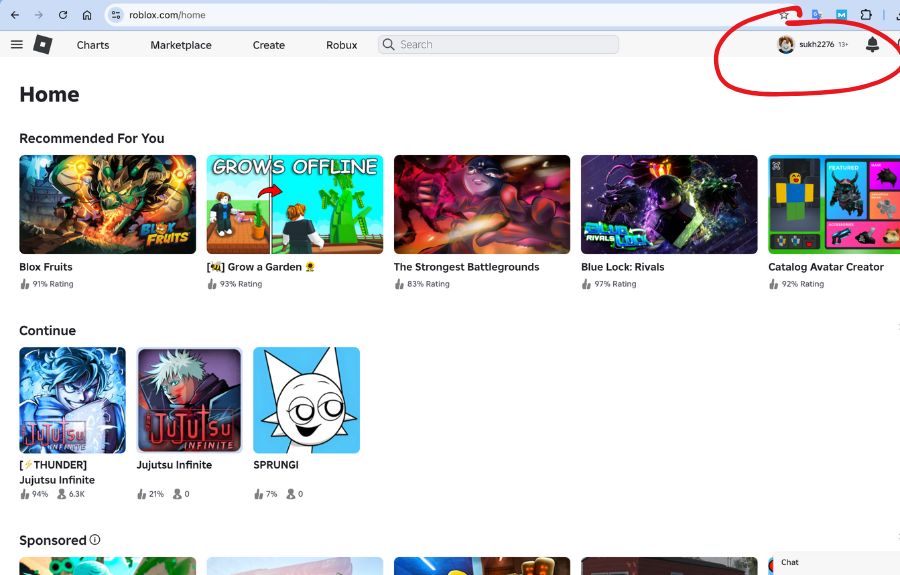
Task: Open the Charts tab
Action: tap(93, 45)
